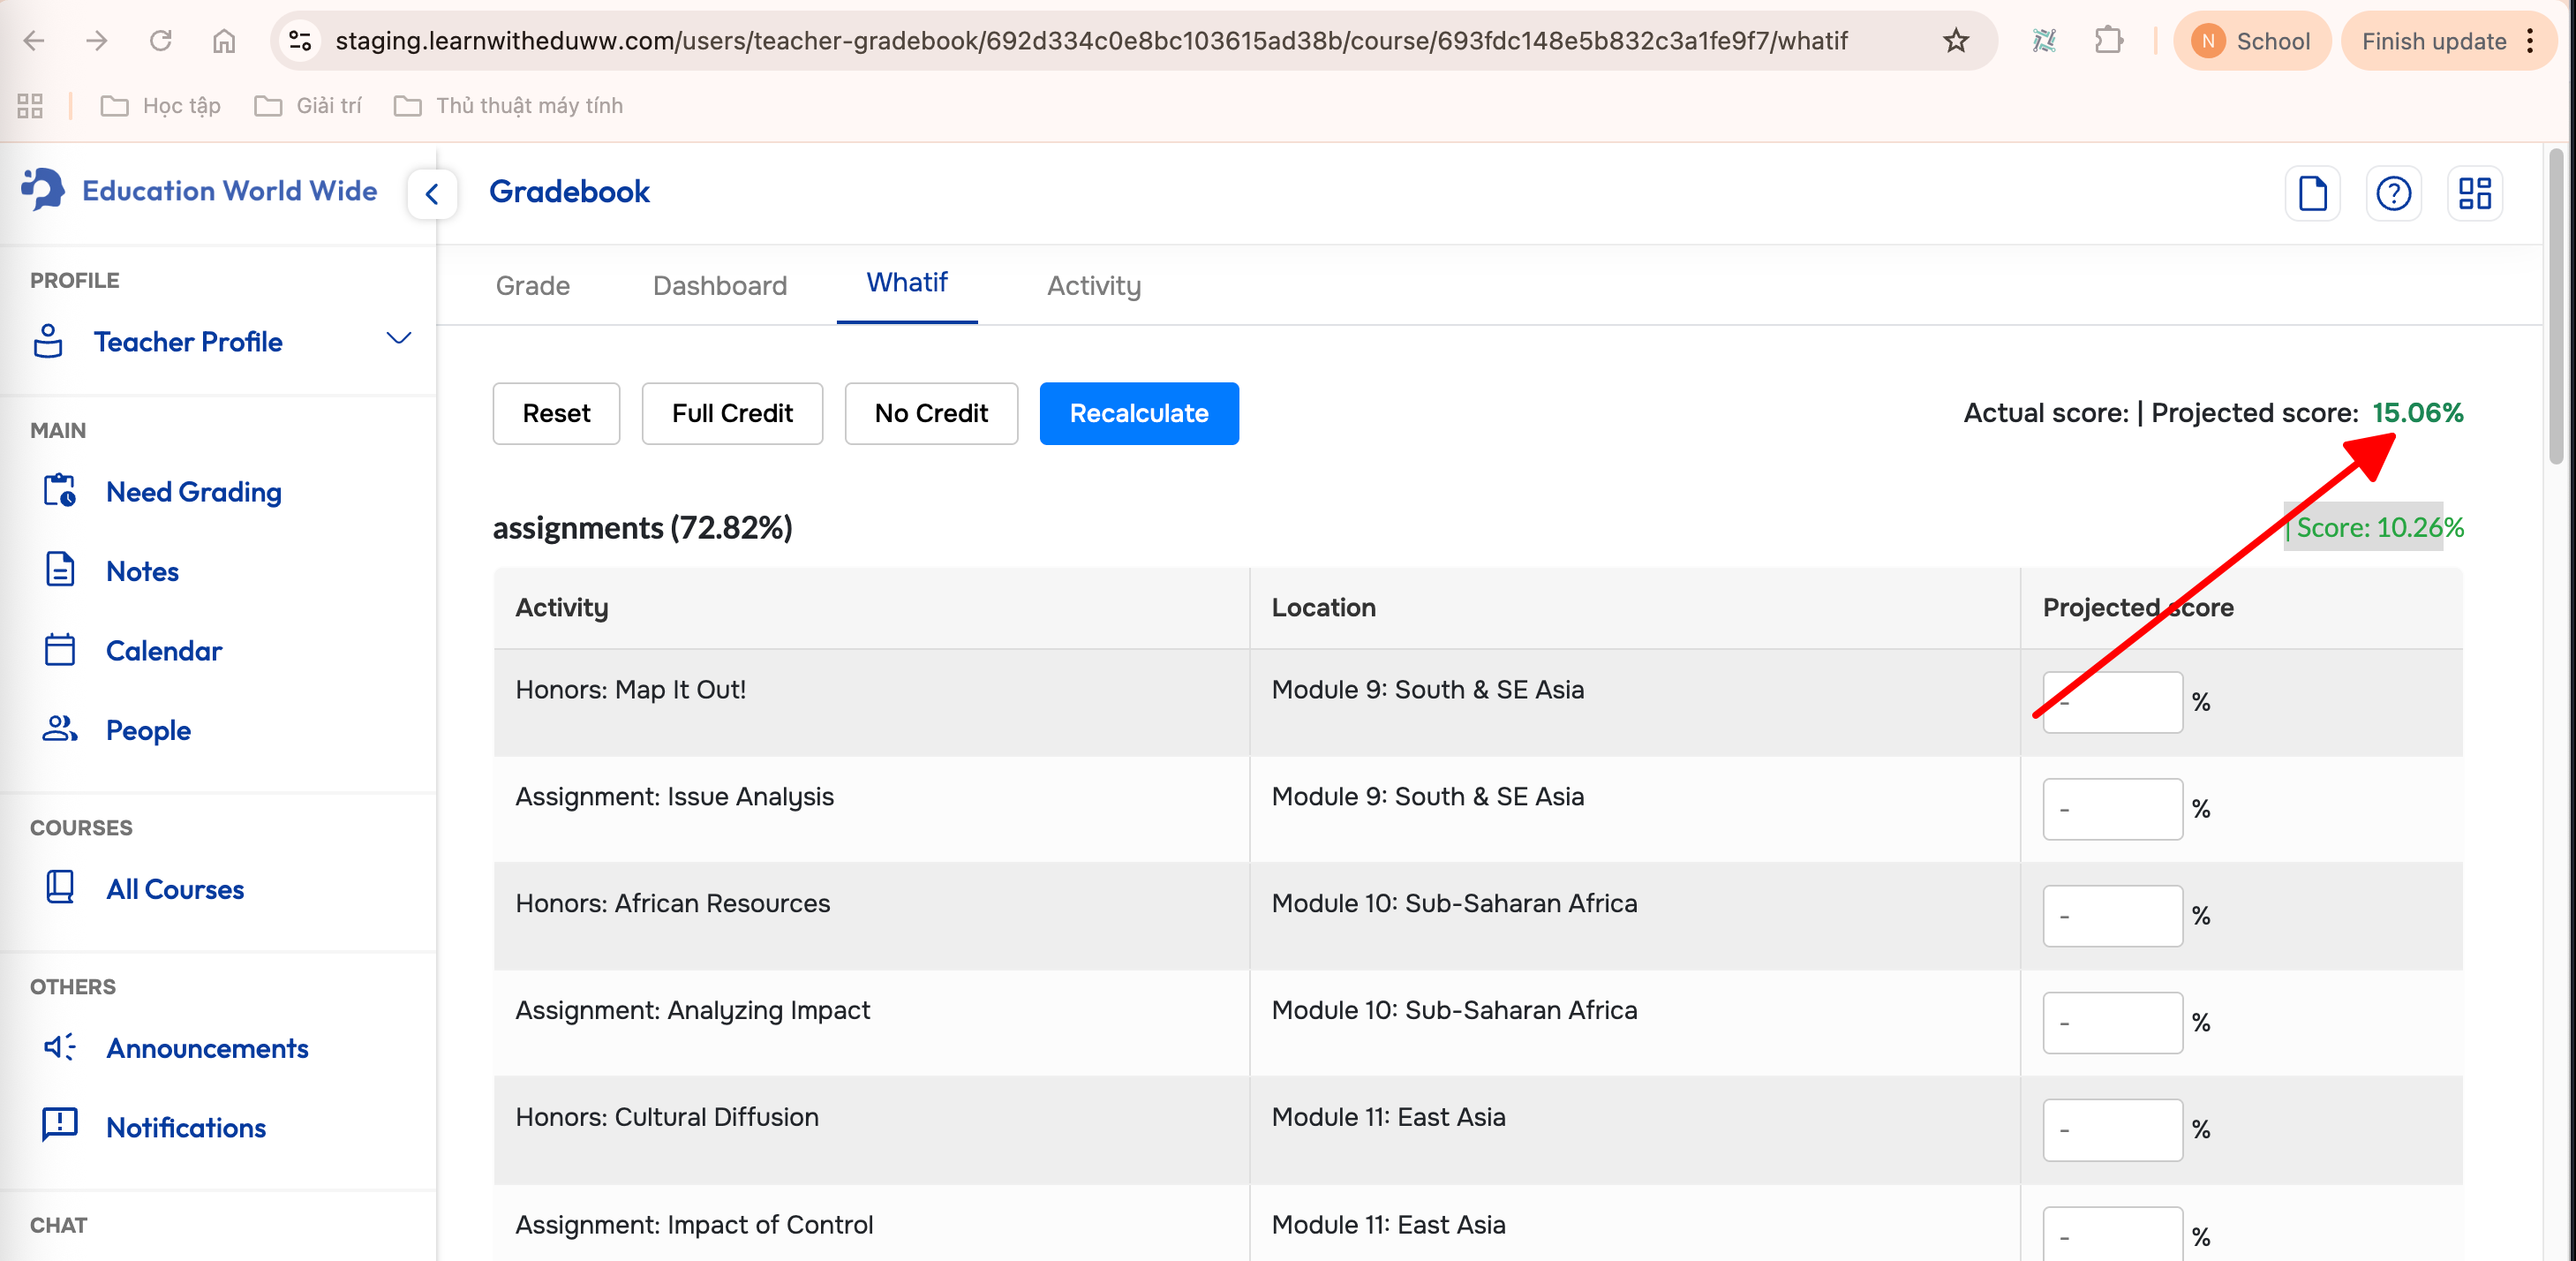Bookmark page with star icon

1955,41
